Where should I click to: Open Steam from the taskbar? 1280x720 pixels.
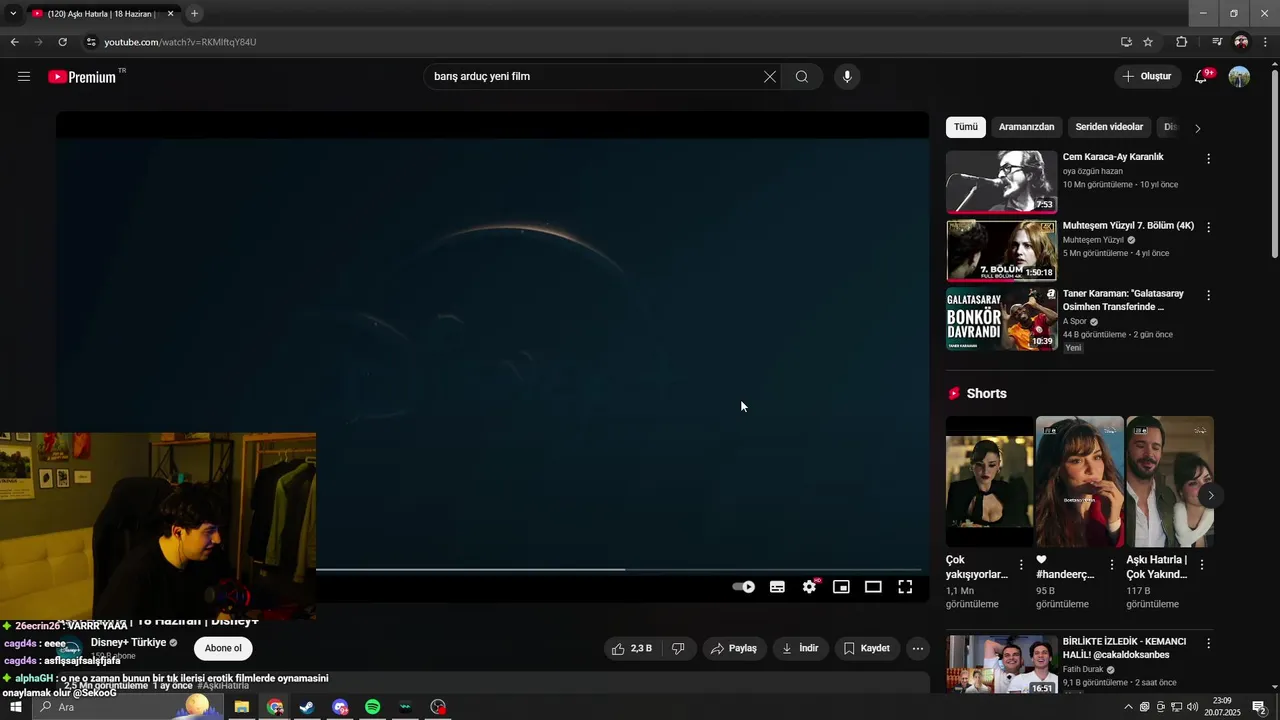pyautogui.click(x=307, y=707)
